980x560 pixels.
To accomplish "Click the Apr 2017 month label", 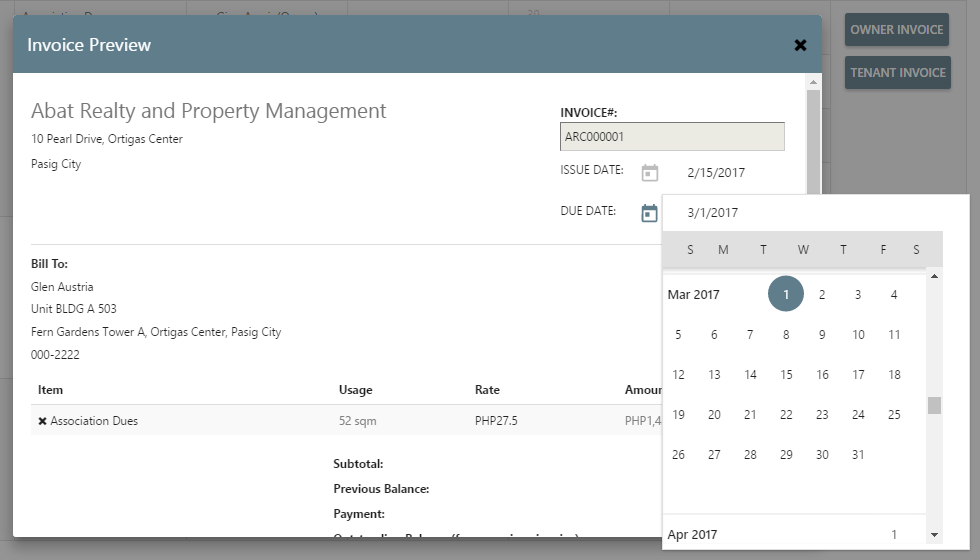I will 692,534.
